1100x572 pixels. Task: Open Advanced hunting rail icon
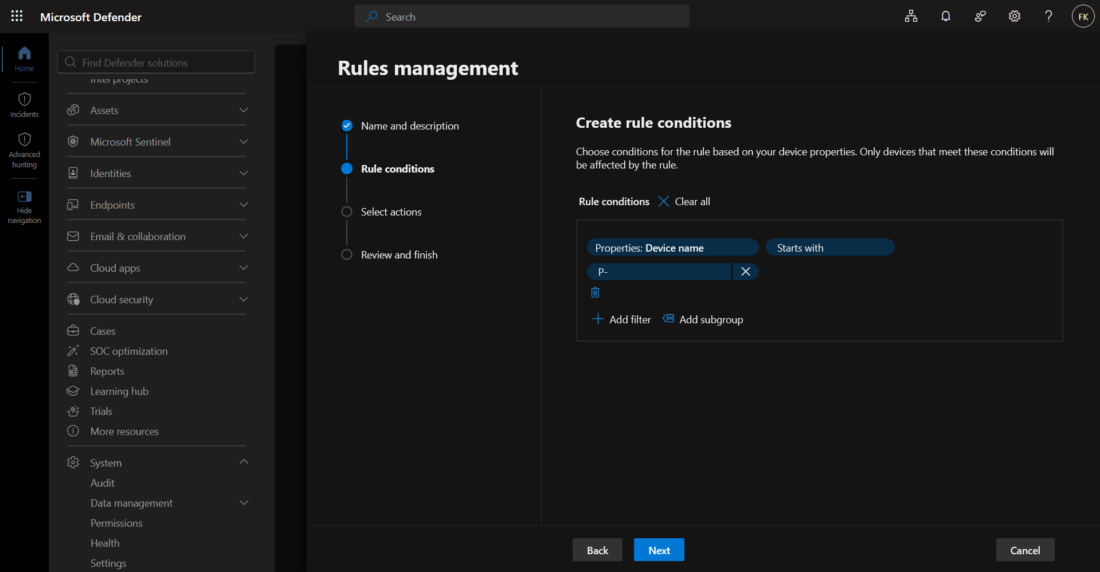coord(25,139)
